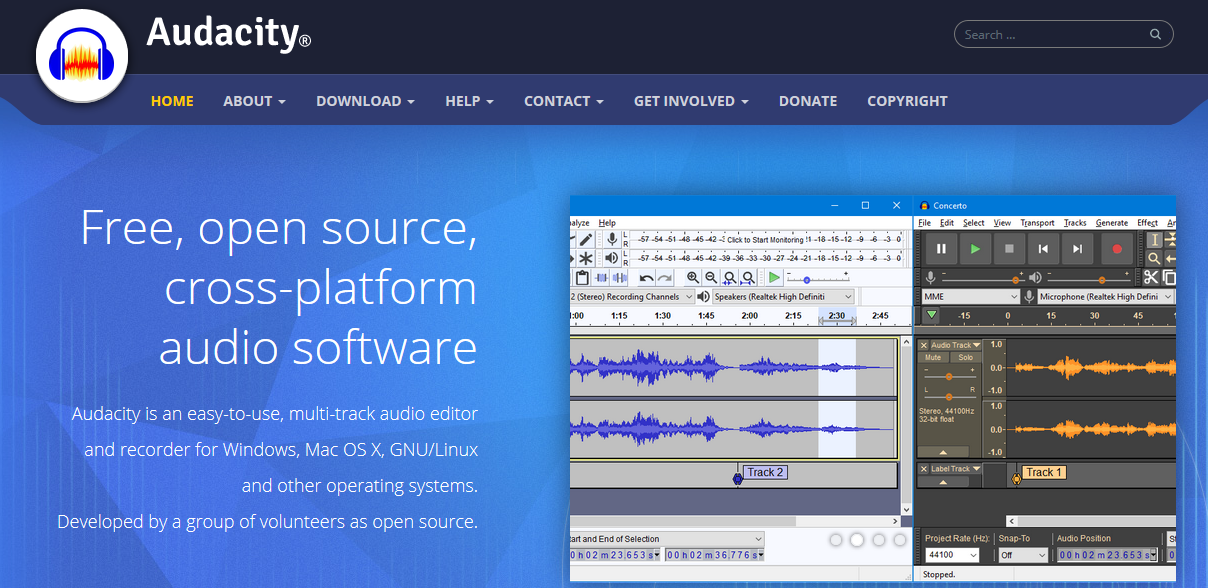Open the Speakers playback device dropdown
Viewport: 1208px width, 588px height.
tap(784, 297)
